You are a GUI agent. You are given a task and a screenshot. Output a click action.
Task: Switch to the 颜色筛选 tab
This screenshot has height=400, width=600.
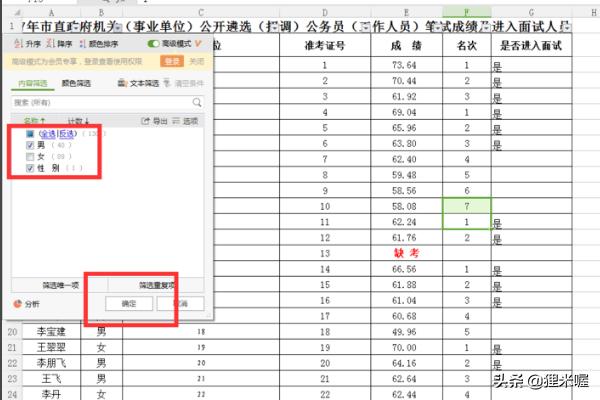76,83
